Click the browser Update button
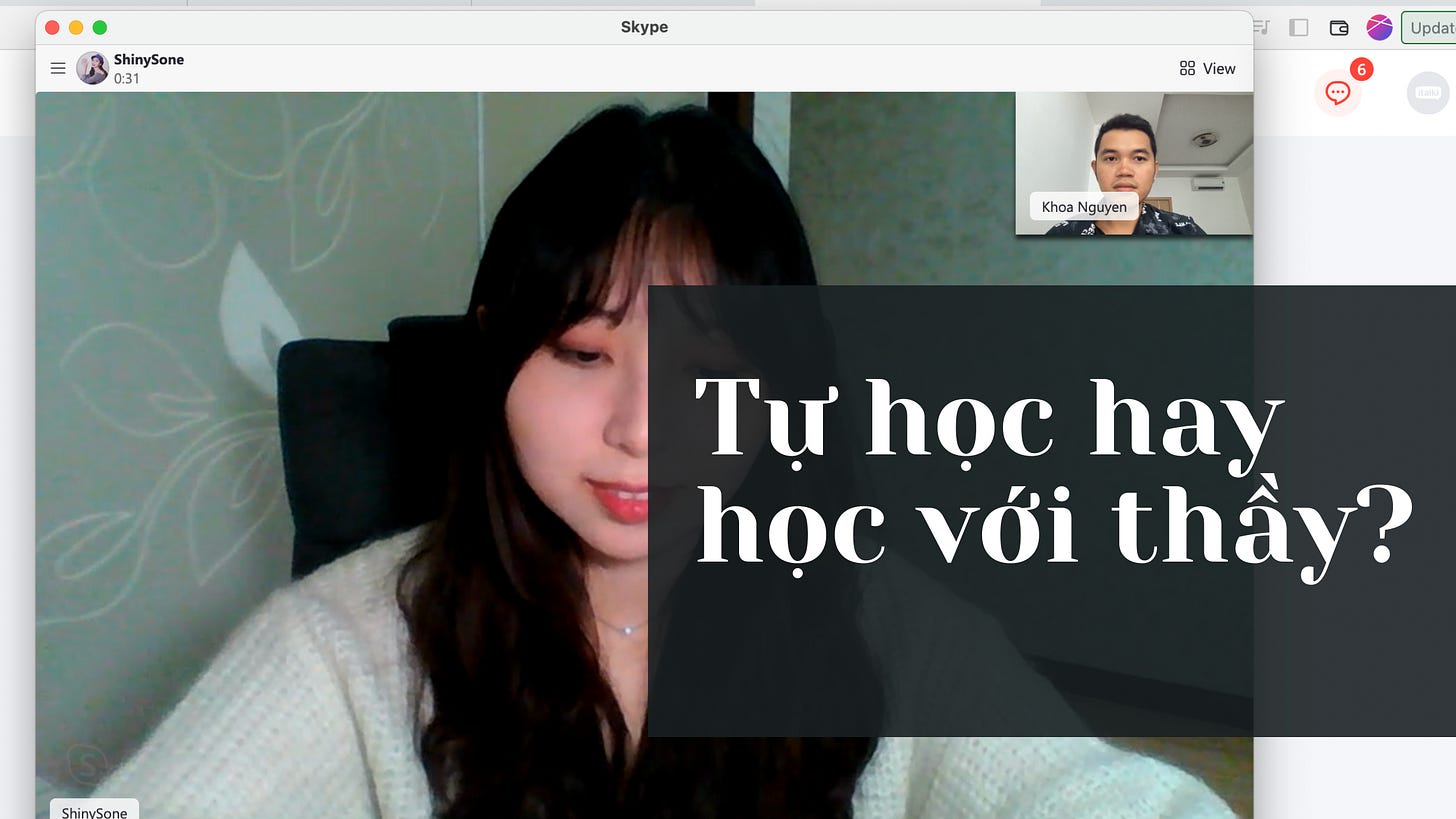 coord(1429,28)
